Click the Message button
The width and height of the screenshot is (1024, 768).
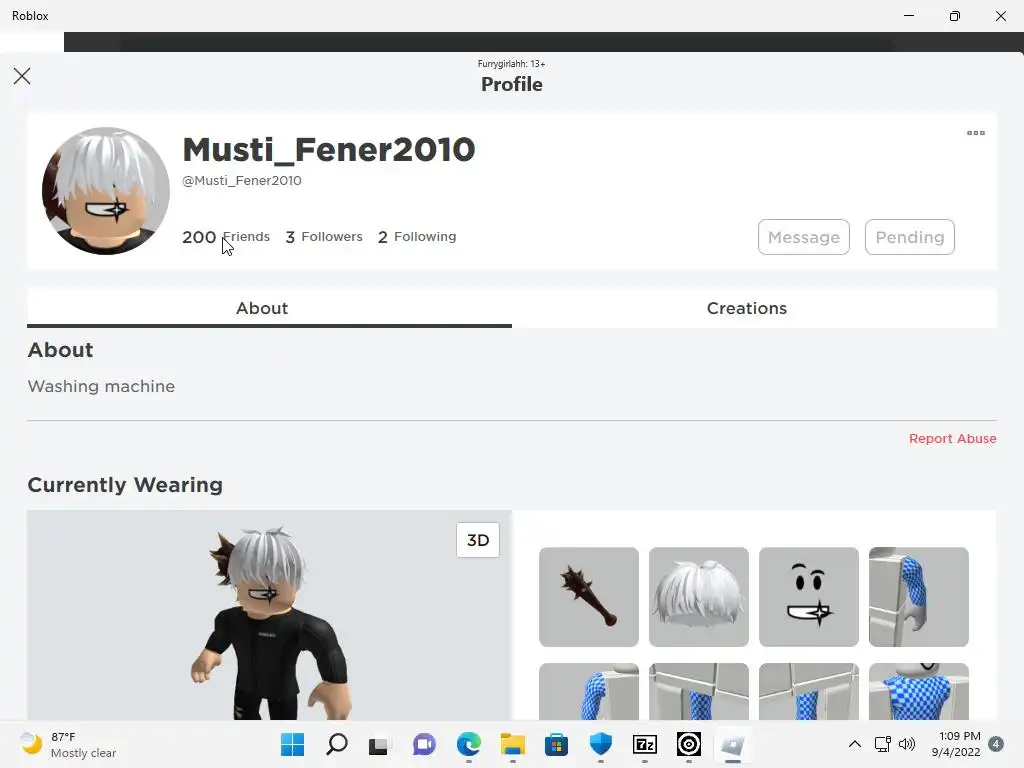804,237
